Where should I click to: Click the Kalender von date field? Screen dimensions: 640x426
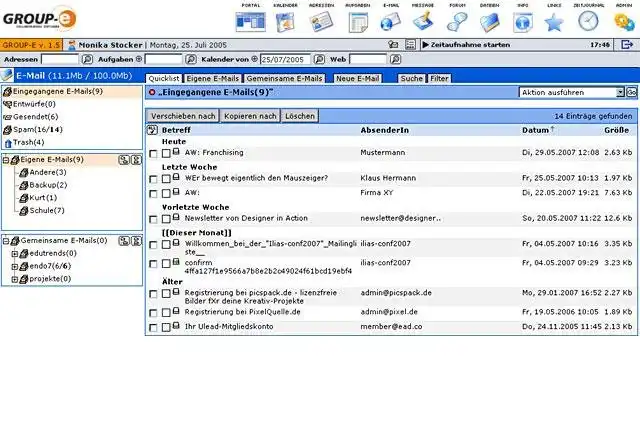pos(285,59)
